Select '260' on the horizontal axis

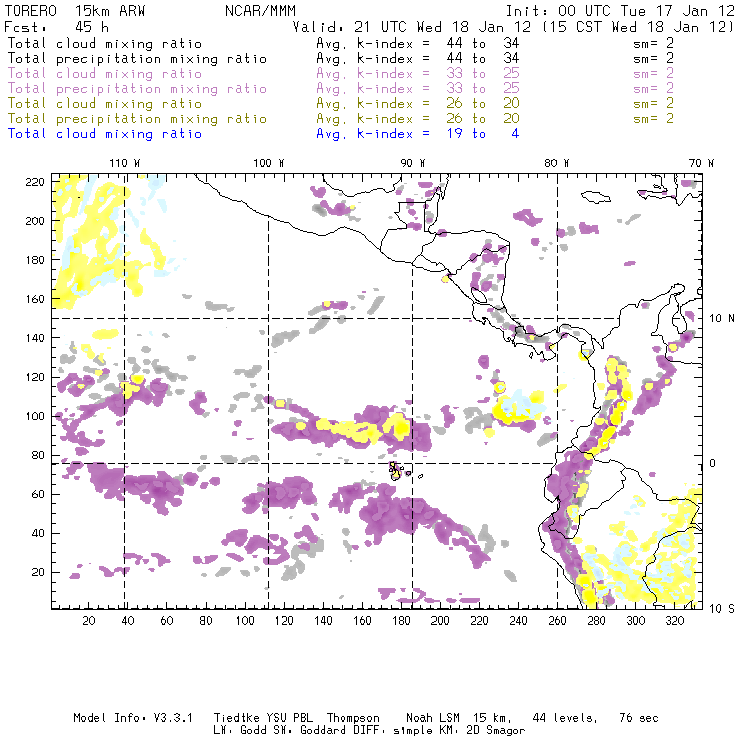coord(557,621)
